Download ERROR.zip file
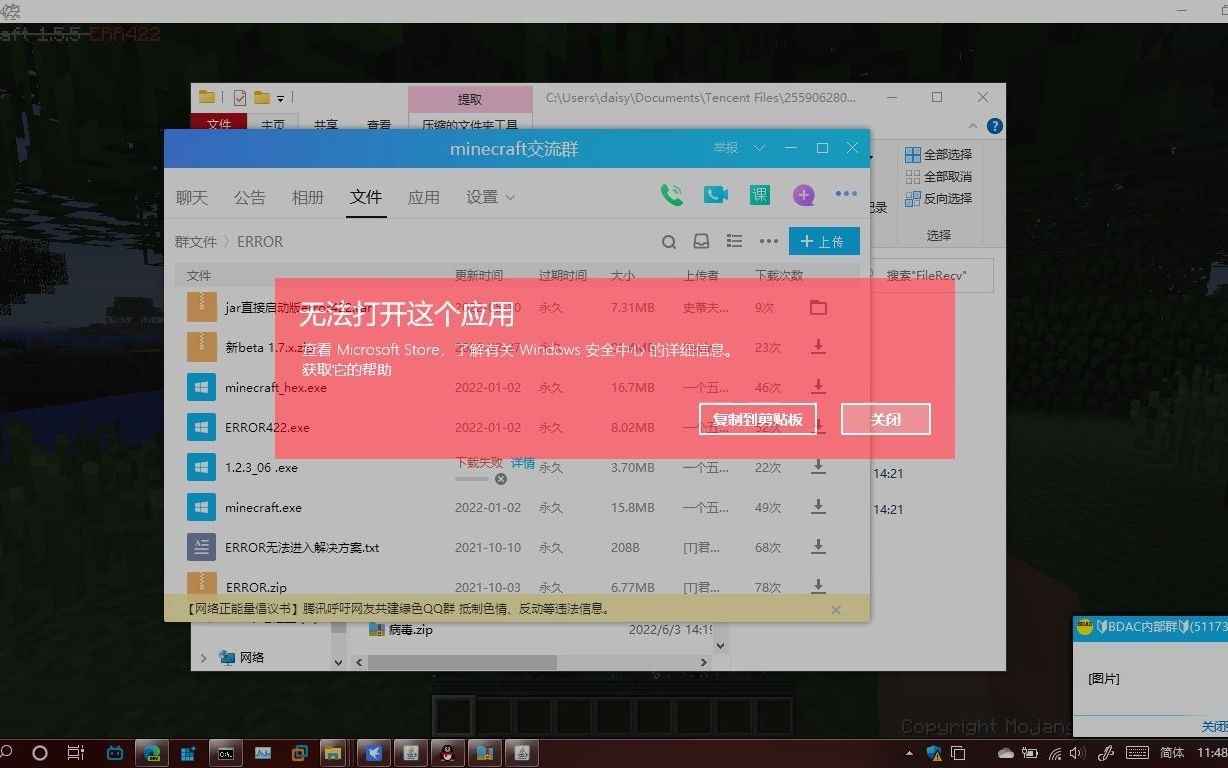 point(818,586)
